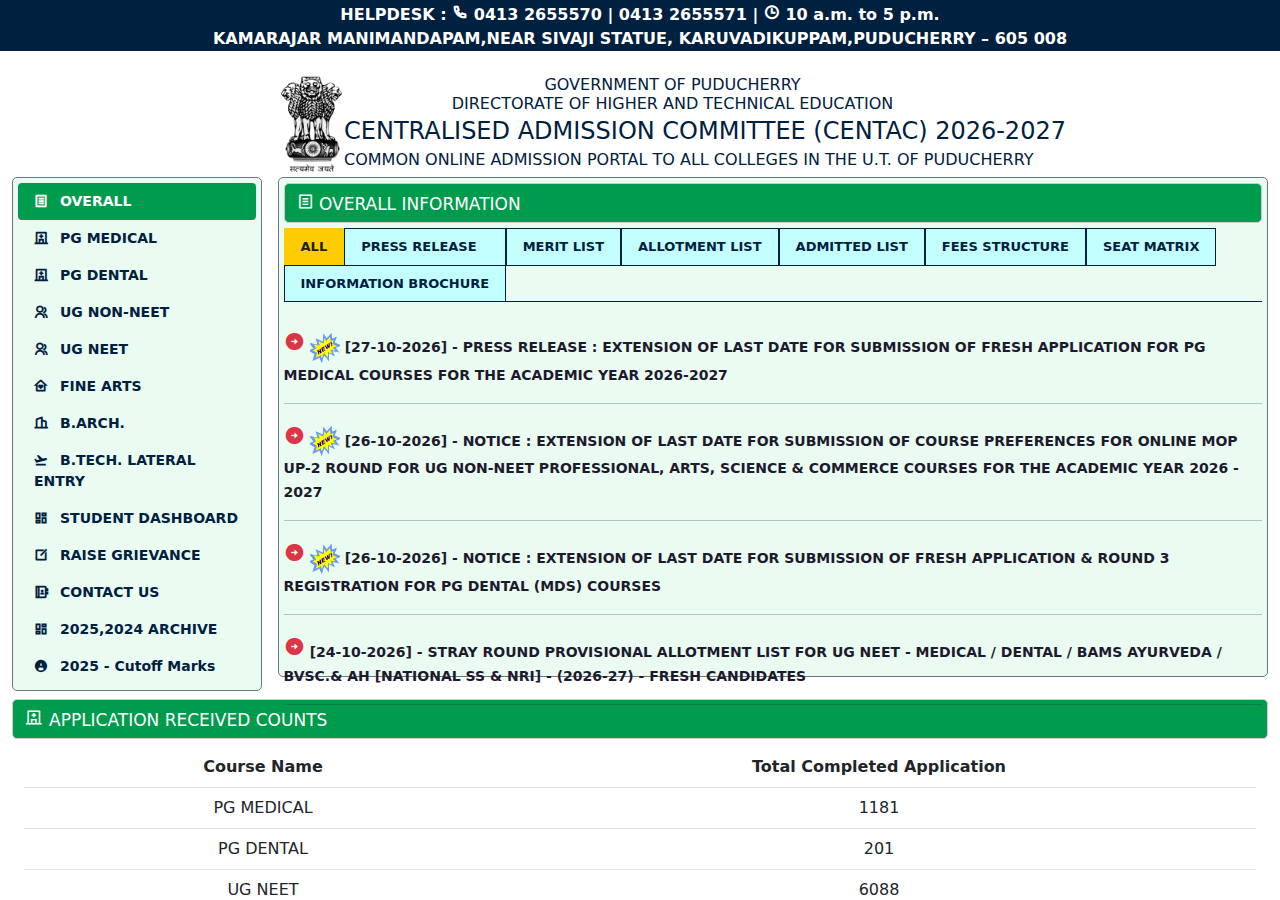Image resolution: width=1280 pixels, height=900 pixels.
Task: Click the UG NEET count 6088
Action: pos(879,889)
